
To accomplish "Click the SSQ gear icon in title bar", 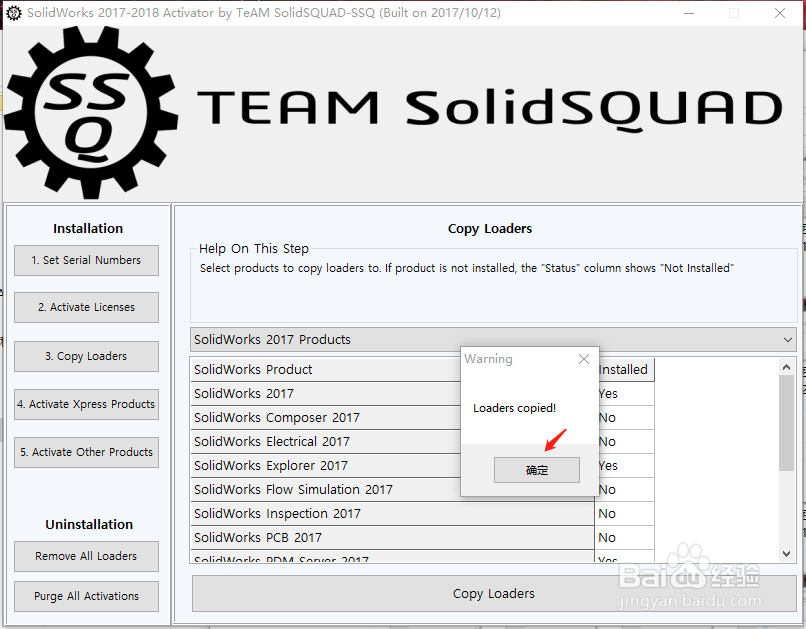I will click(x=13, y=13).
